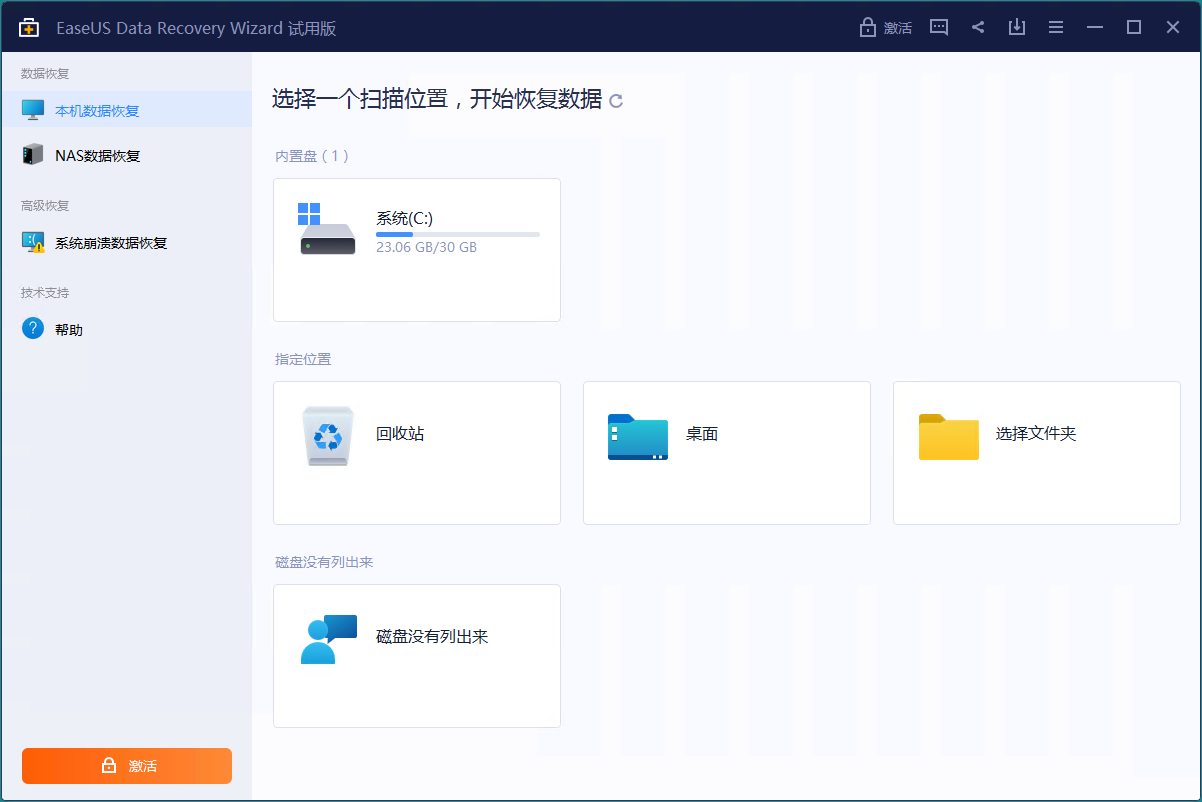Select the 桌面 desktop location card

[726, 452]
